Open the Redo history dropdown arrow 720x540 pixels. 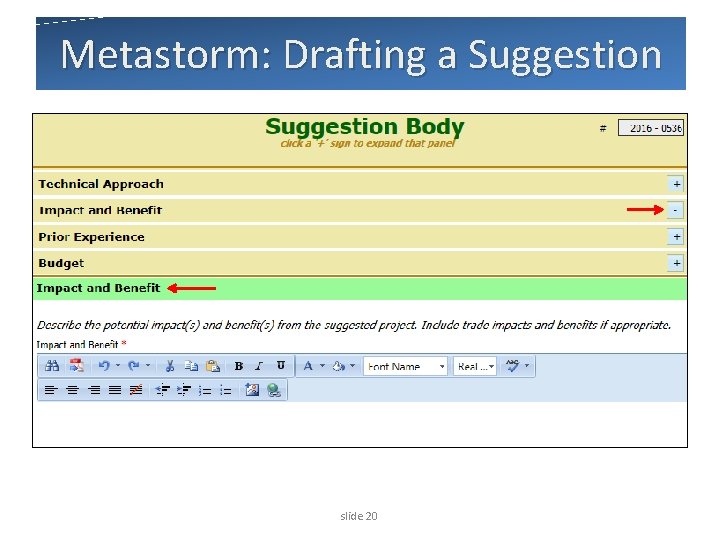(x=148, y=366)
